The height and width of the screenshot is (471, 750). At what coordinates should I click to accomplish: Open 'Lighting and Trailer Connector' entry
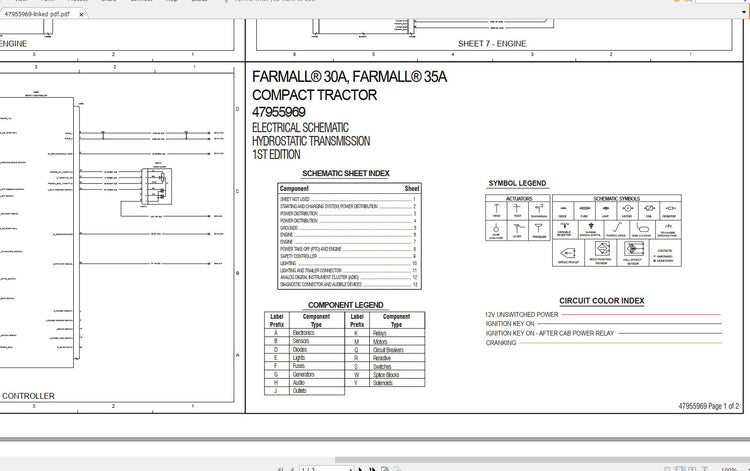point(348,271)
